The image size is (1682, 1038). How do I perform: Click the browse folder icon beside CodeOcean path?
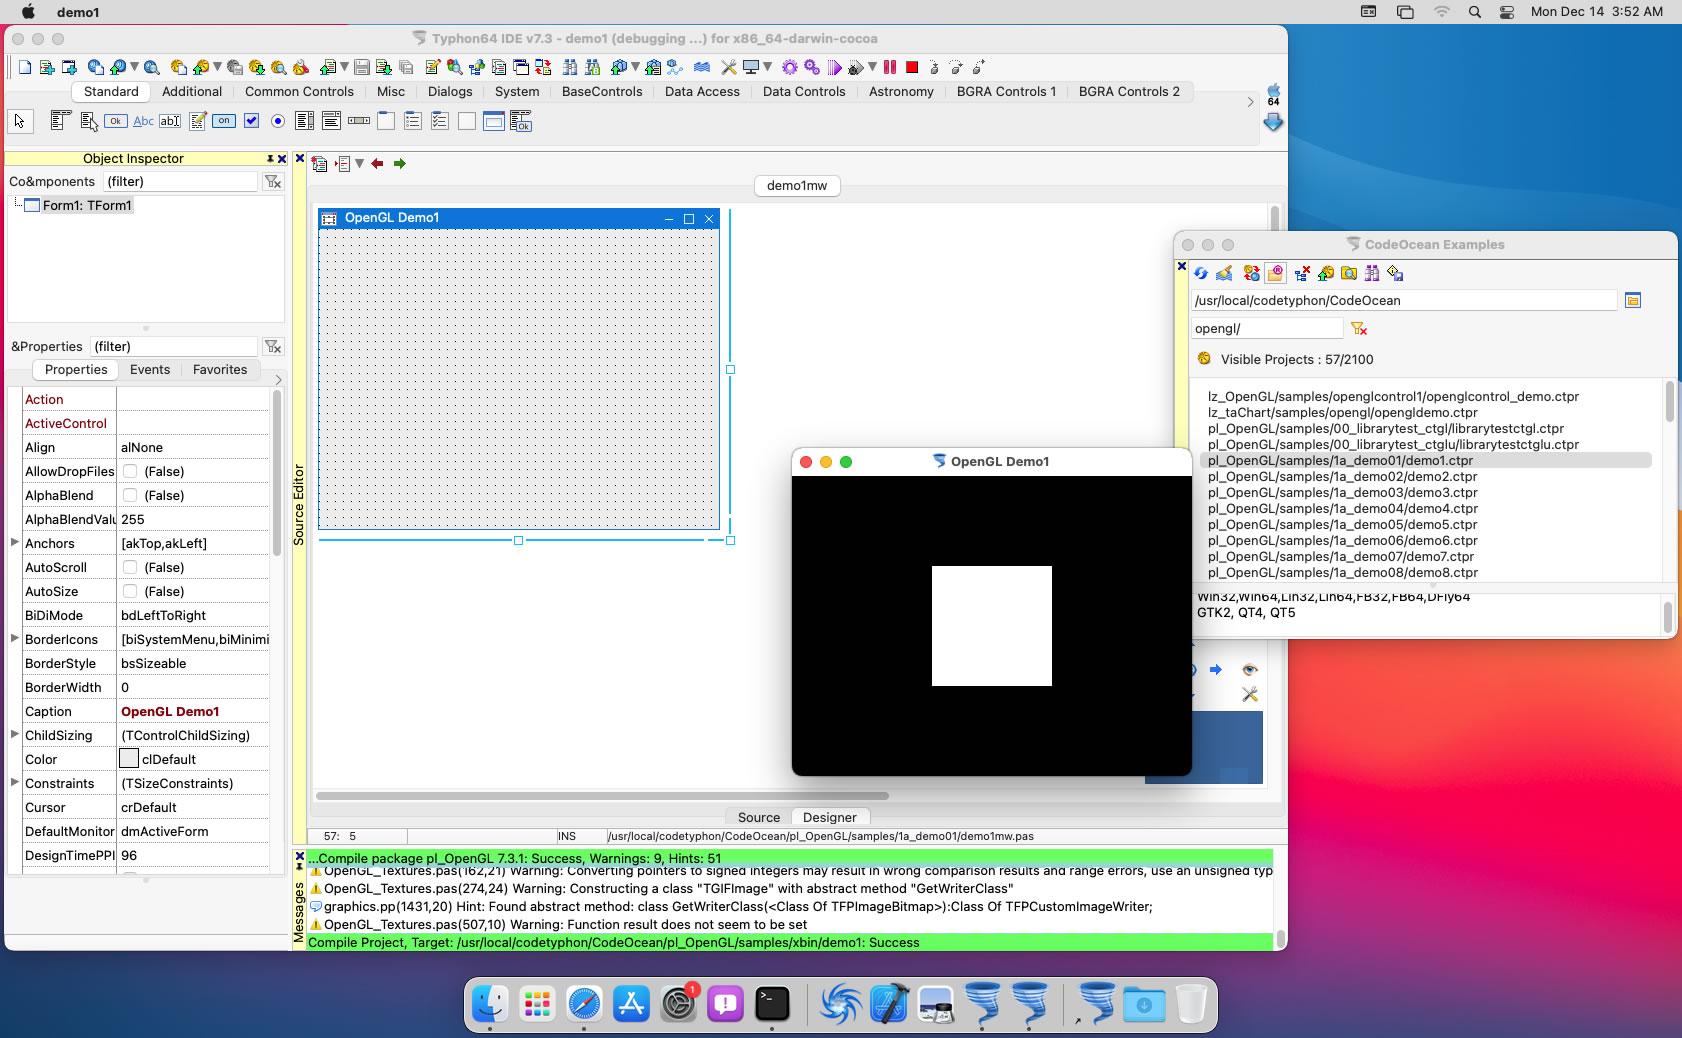click(1633, 300)
